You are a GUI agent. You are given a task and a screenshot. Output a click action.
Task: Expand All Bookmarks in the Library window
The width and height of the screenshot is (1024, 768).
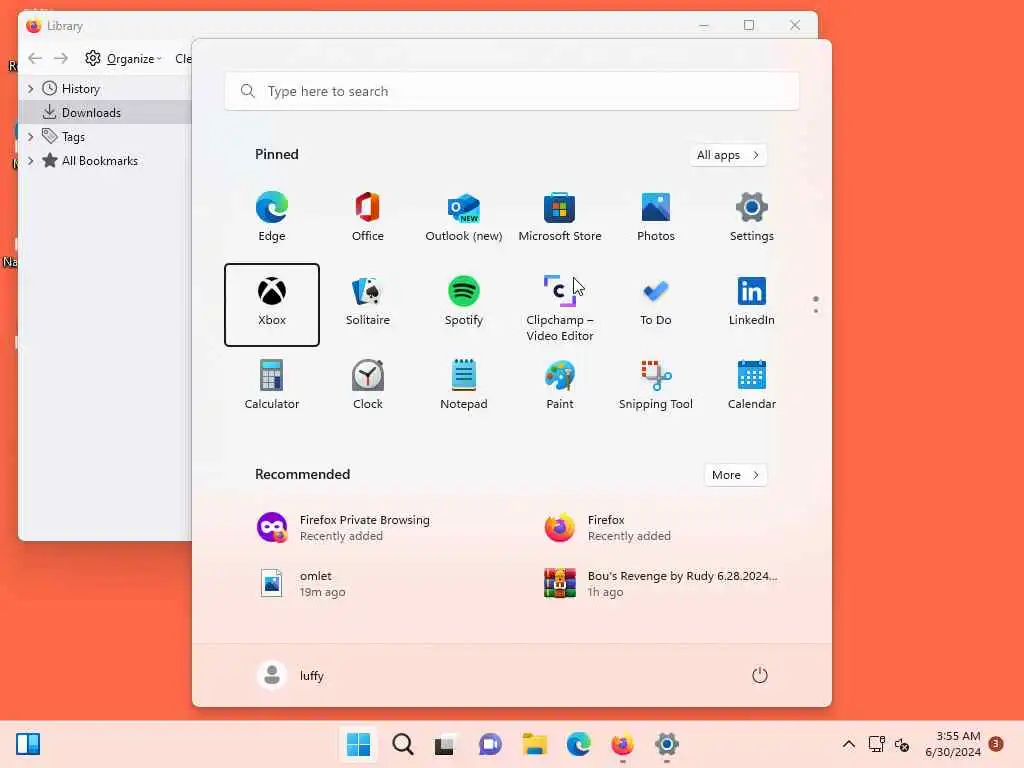(x=30, y=161)
